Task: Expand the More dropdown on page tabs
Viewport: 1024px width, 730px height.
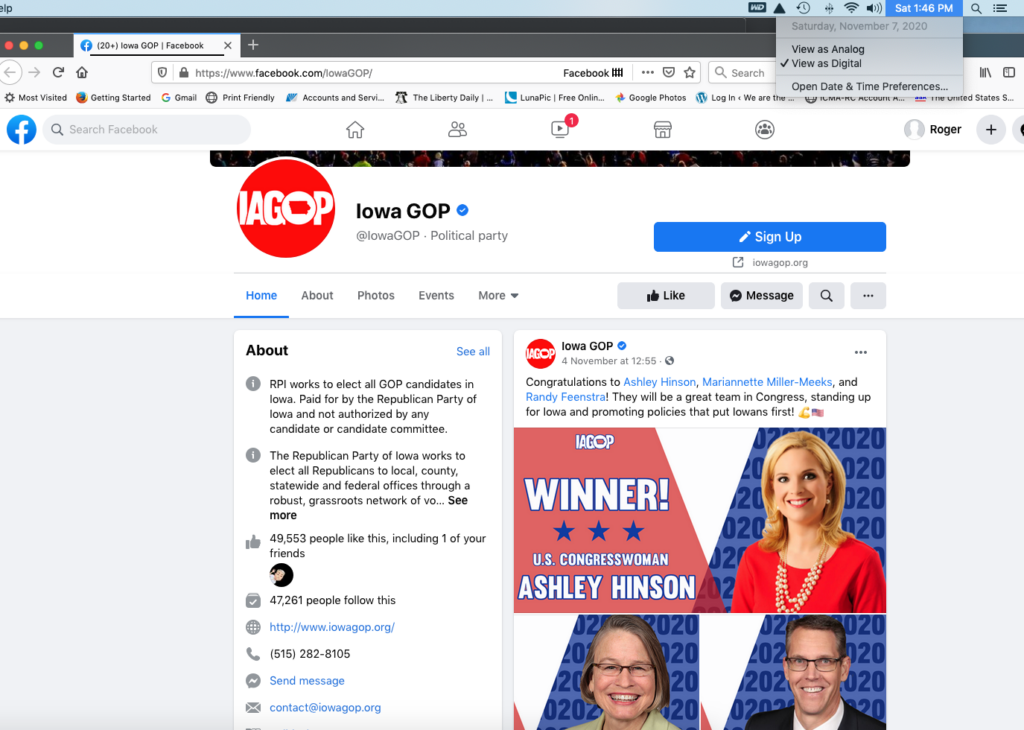Action: [x=498, y=296]
